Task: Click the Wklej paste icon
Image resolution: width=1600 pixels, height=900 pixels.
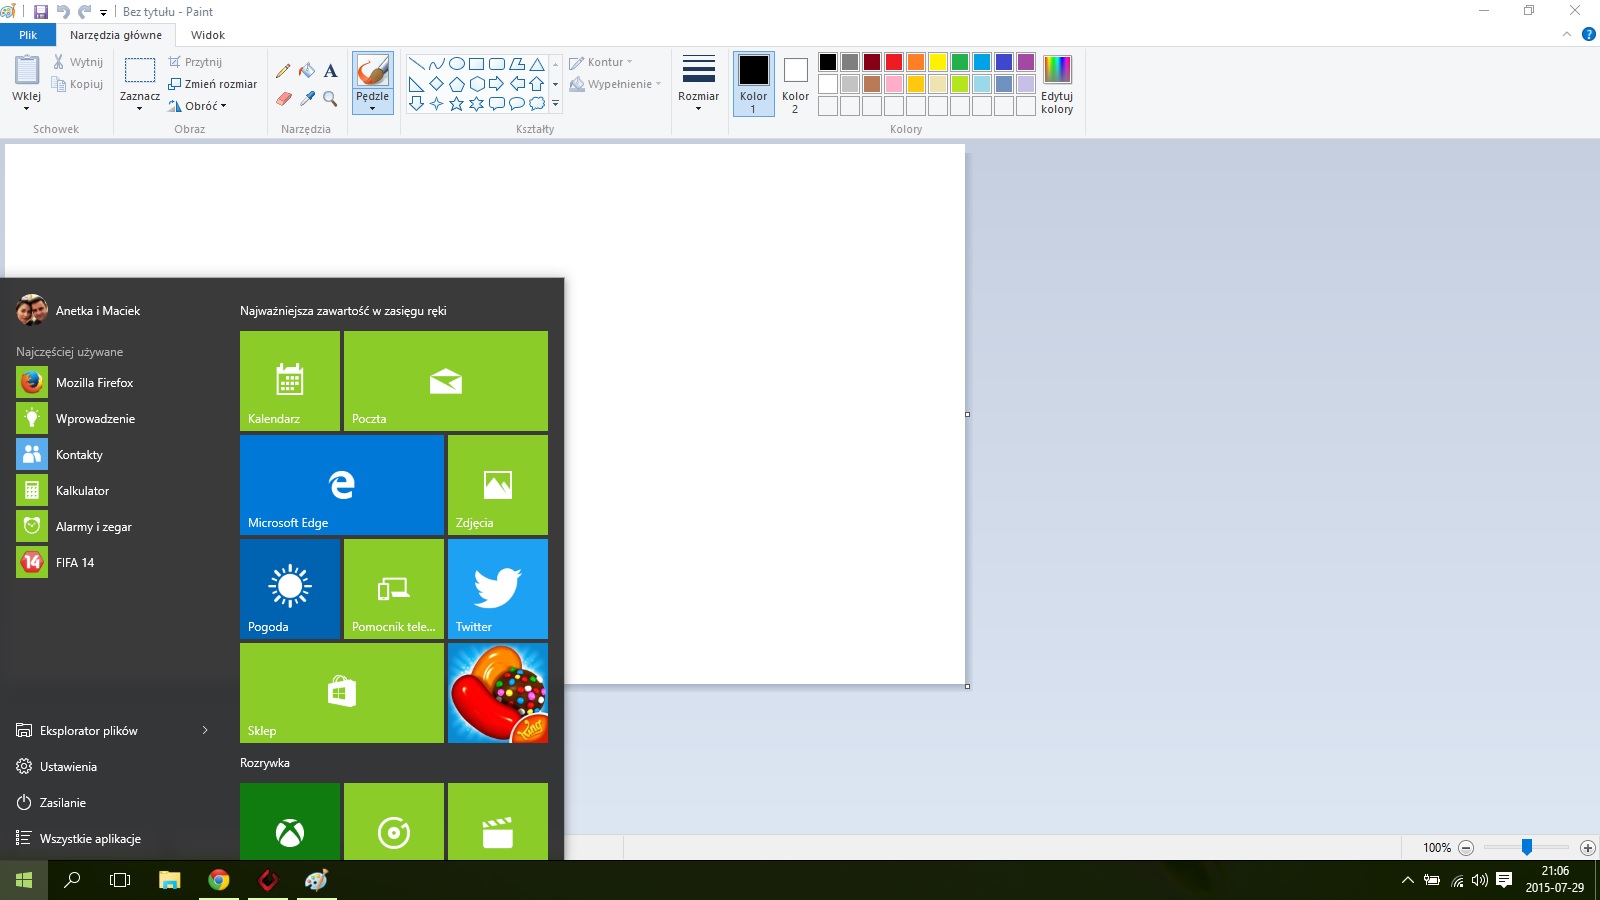Action: point(27,71)
